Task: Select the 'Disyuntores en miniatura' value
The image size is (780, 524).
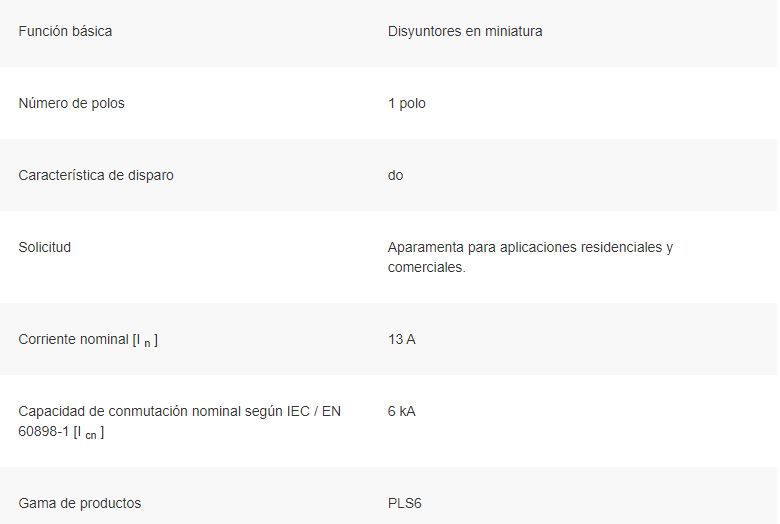Action: pos(465,31)
